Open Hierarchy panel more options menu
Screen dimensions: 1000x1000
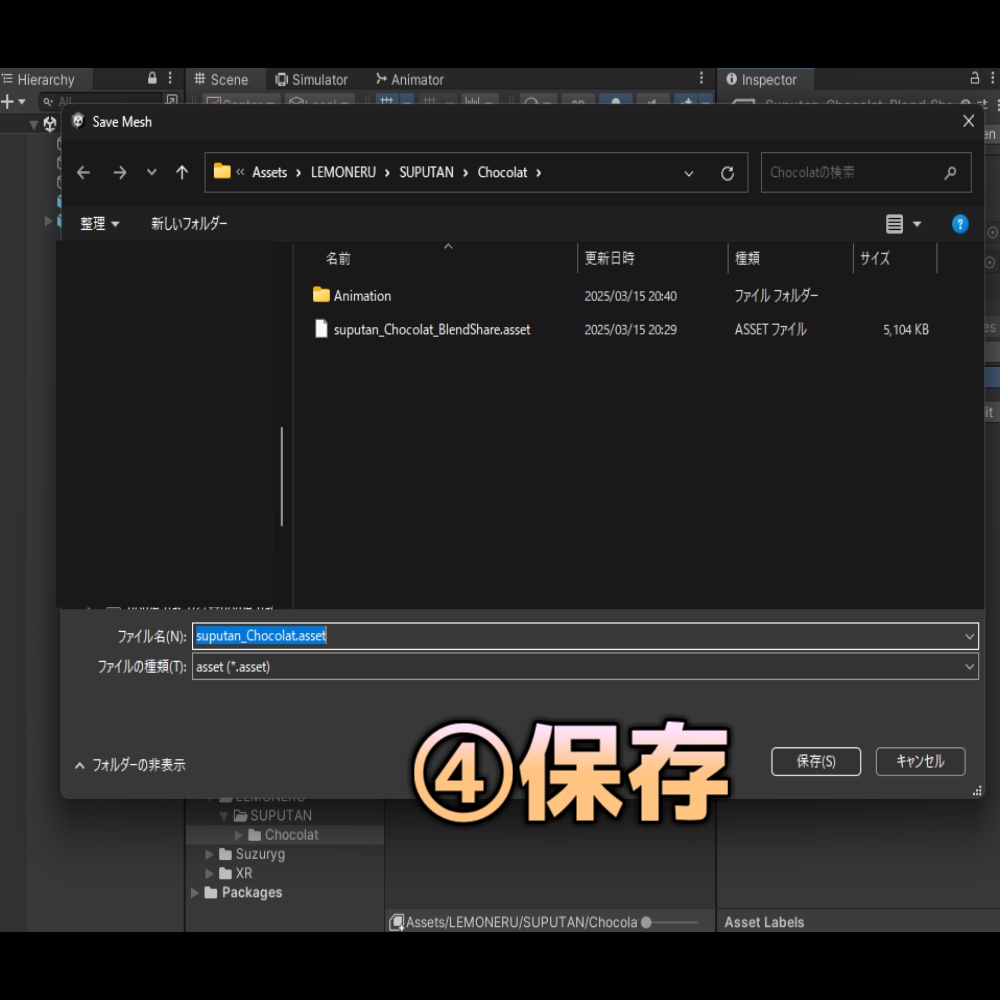pyautogui.click(x=170, y=78)
